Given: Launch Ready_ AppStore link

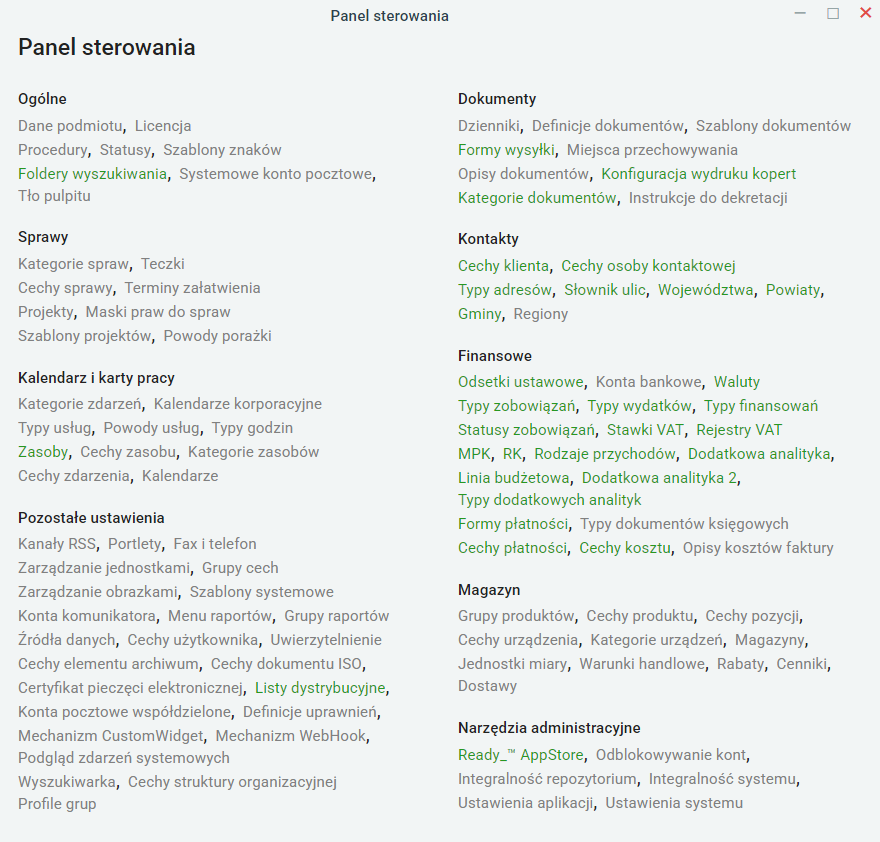Looking at the screenshot, I should (521, 755).
